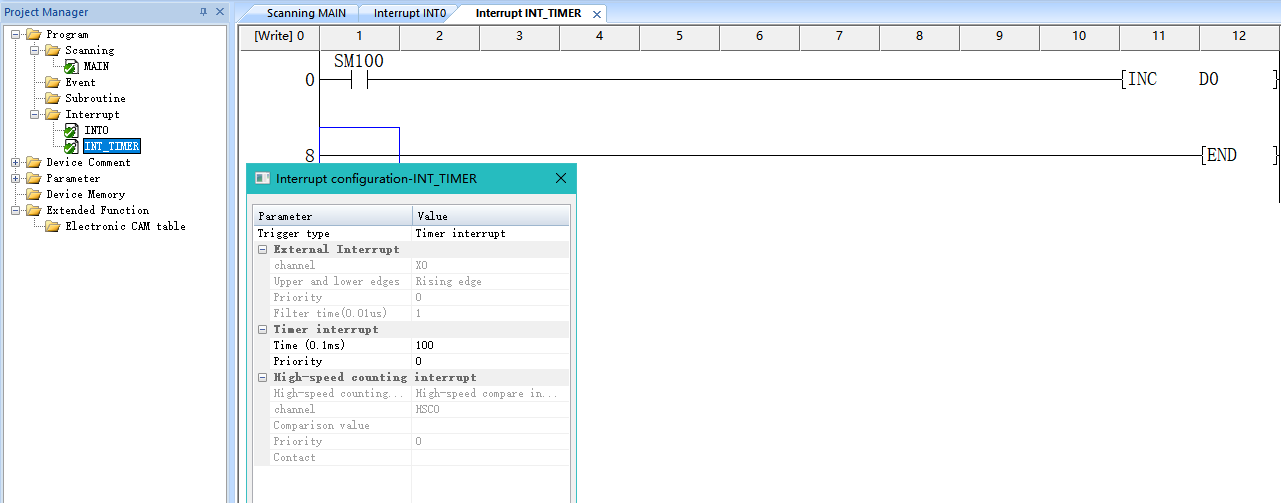The height and width of the screenshot is (503, 1281).
Task: Pin the Project Manager panel
Action: pos(204,12)
